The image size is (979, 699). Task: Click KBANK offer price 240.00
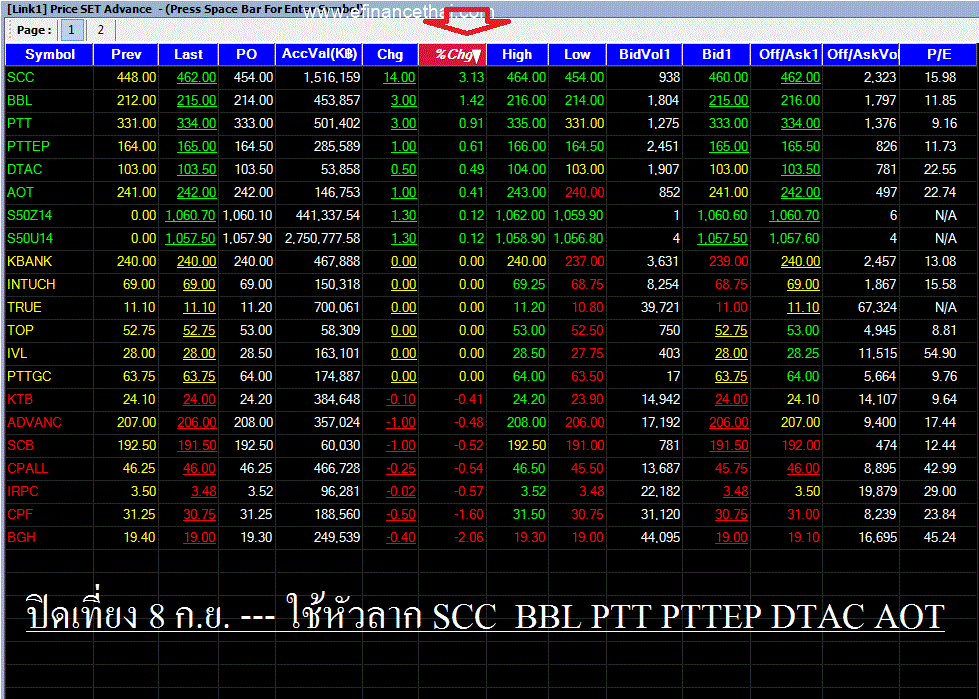tap(800, 262)
